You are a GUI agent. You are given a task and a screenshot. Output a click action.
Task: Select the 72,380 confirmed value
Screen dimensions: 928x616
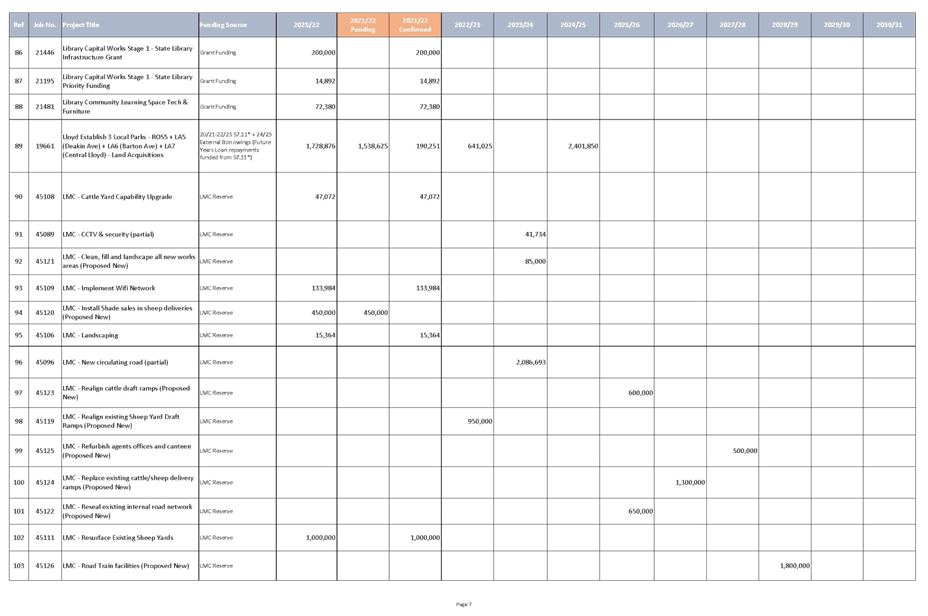pos(429,107)
